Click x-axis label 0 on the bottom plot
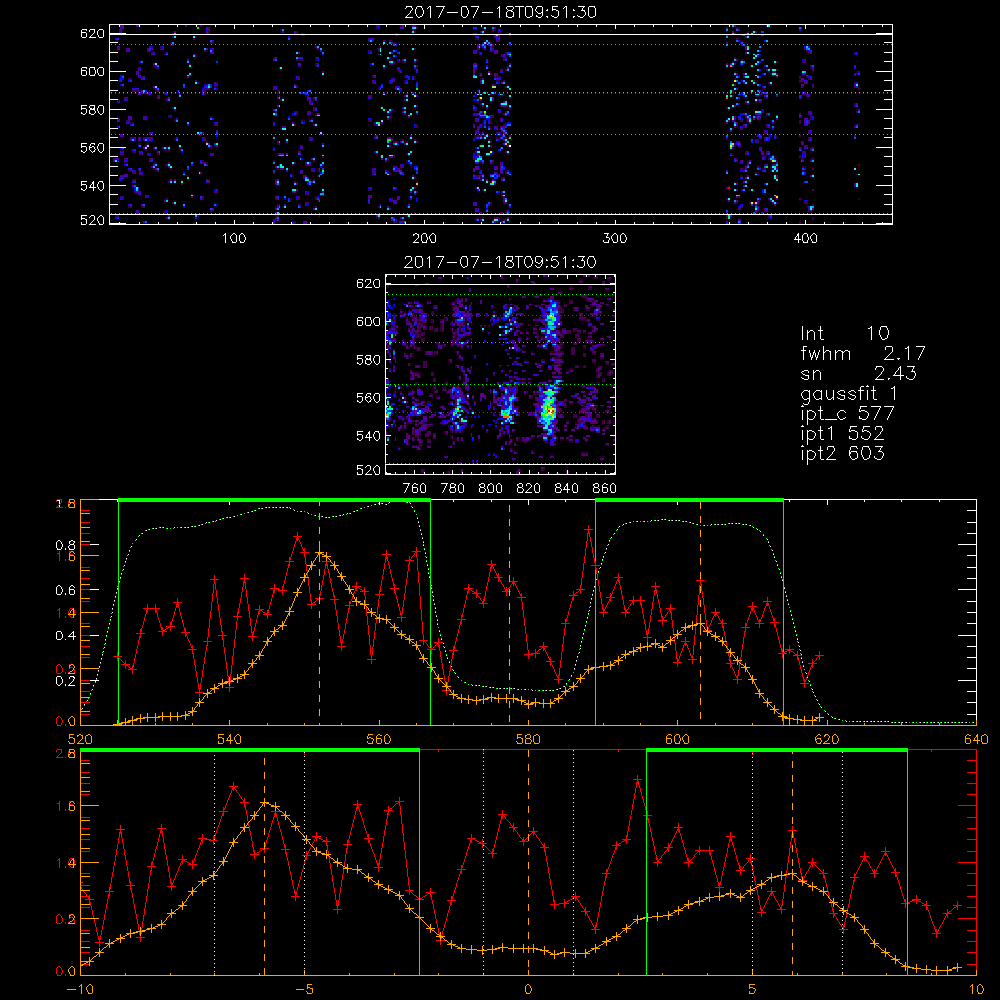This screenshot has height=1000, width=1000. (x=528, y=989)
